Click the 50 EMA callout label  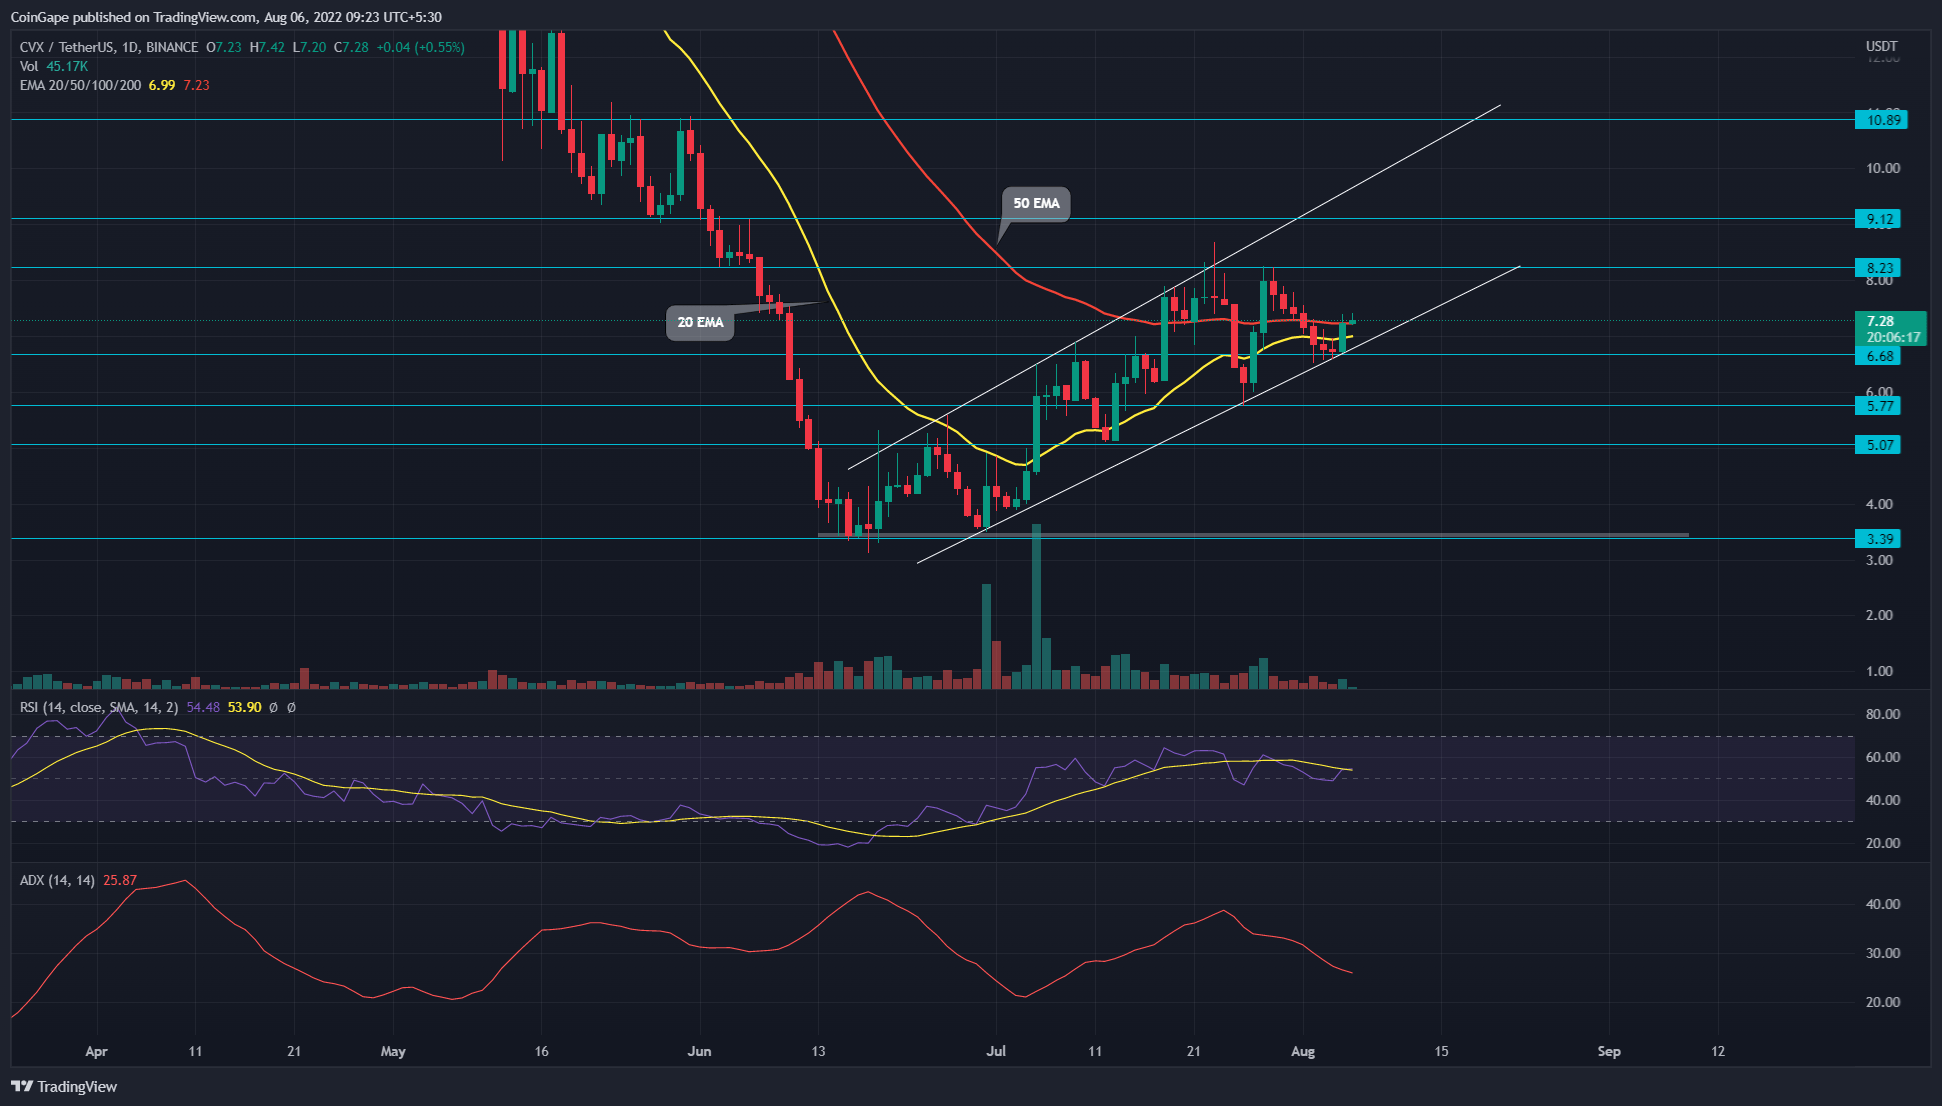[x=1035, y=203]
